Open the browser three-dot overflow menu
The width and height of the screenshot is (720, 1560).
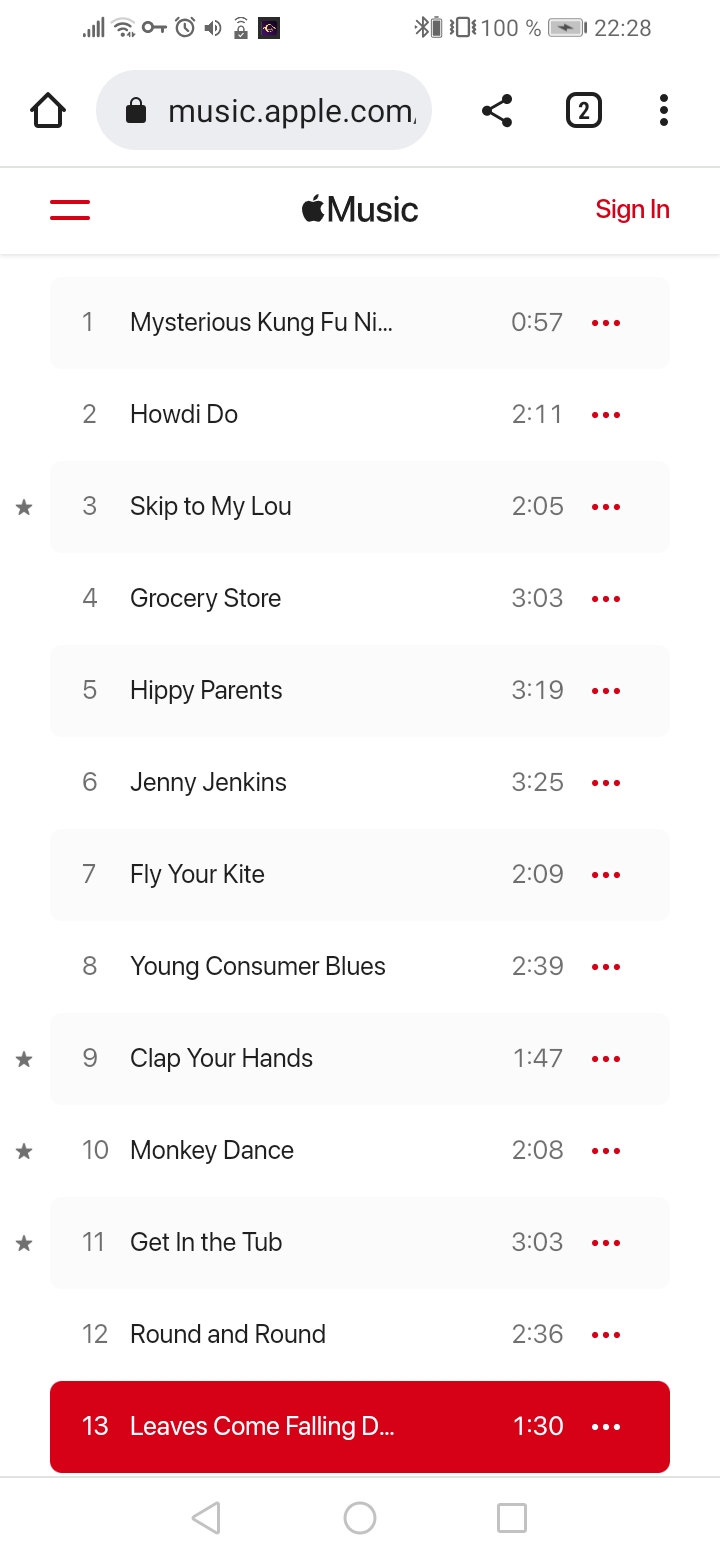pyautogui.click(x=663, y=111)
